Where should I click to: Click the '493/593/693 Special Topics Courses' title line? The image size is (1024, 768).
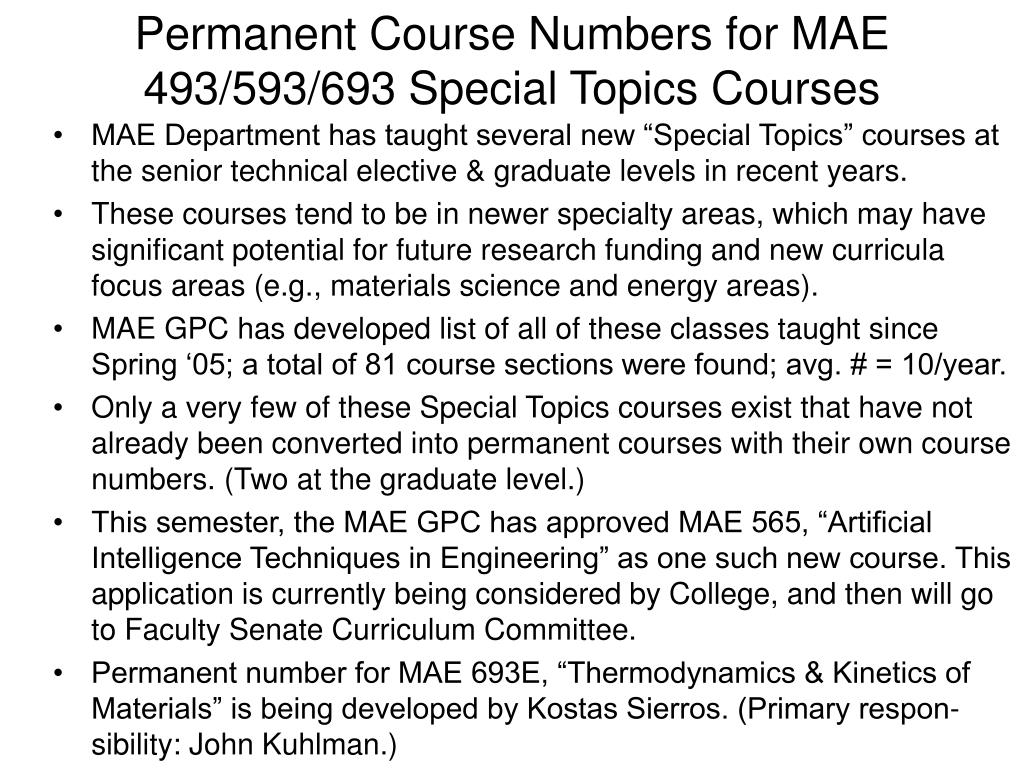[x=511, y=89]
